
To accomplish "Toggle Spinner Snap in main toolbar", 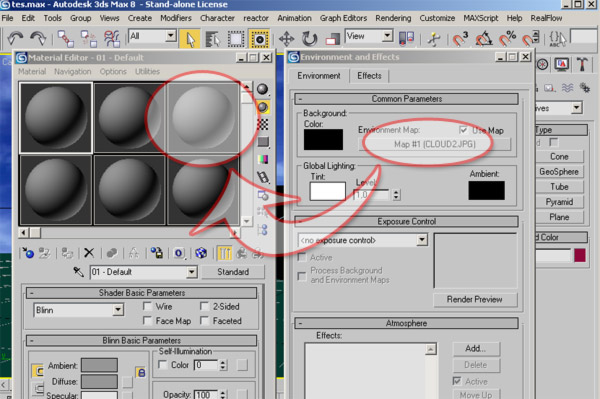I will click(531, 39).
